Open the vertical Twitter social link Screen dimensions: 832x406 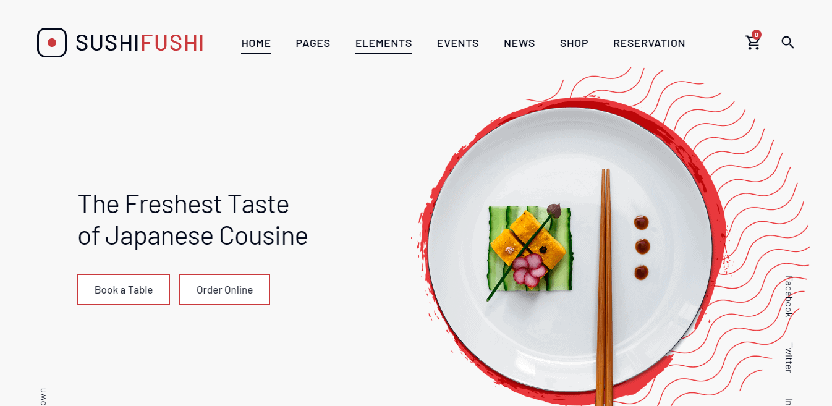pos(788,359)
